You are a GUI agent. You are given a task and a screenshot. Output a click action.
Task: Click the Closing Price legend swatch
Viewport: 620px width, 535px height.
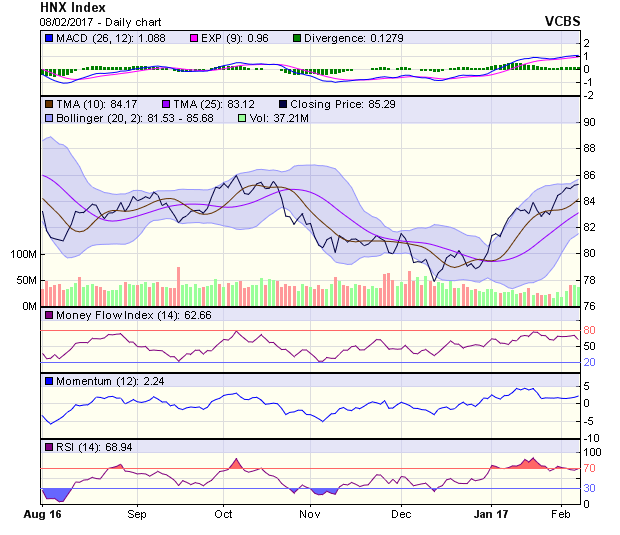(x=284, y=104)
